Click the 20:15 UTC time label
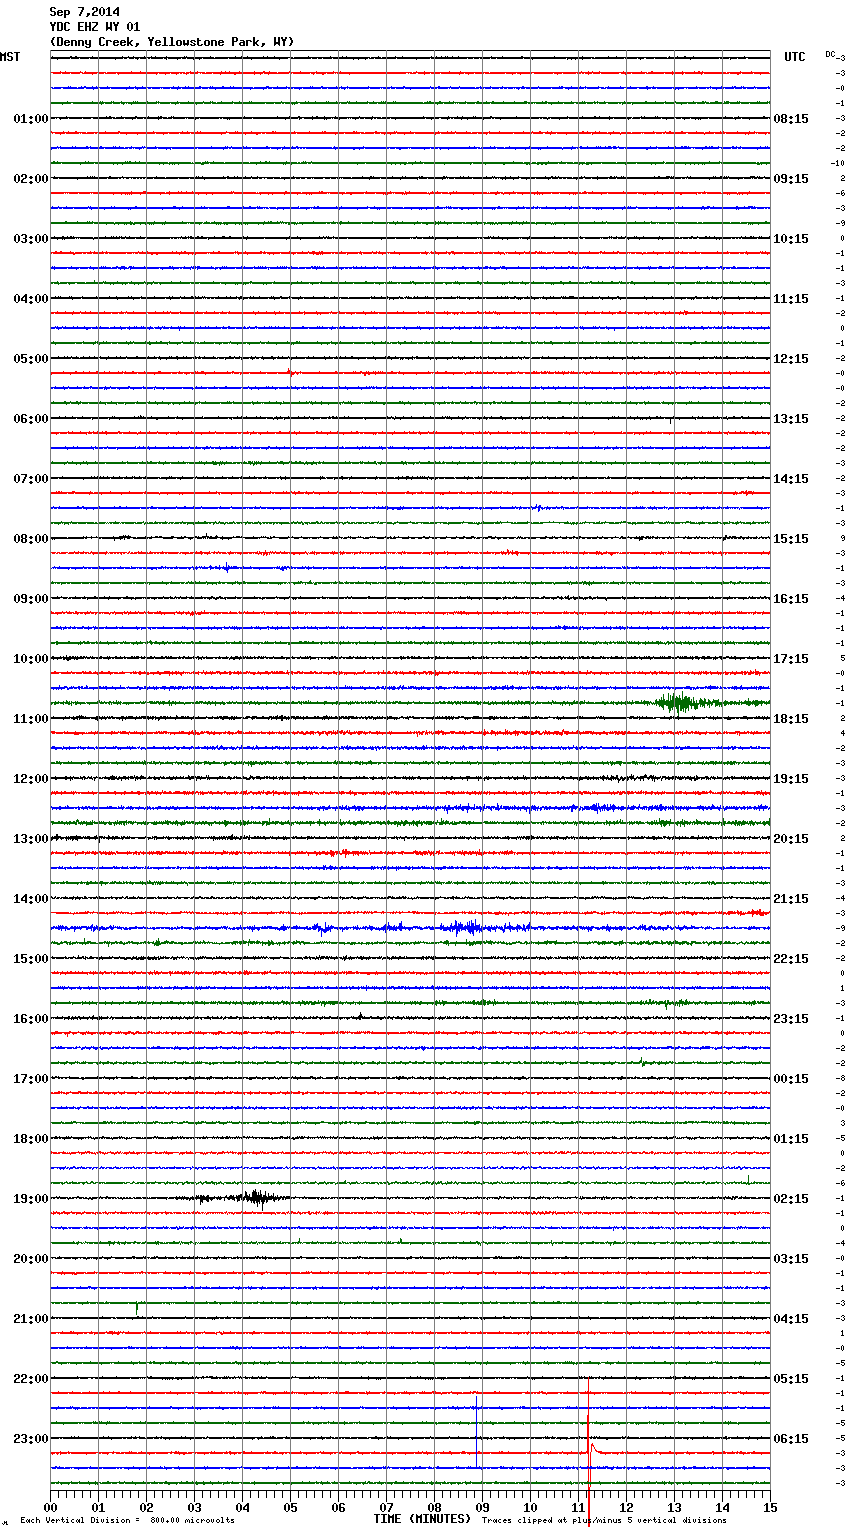 [x=791, y=839]
